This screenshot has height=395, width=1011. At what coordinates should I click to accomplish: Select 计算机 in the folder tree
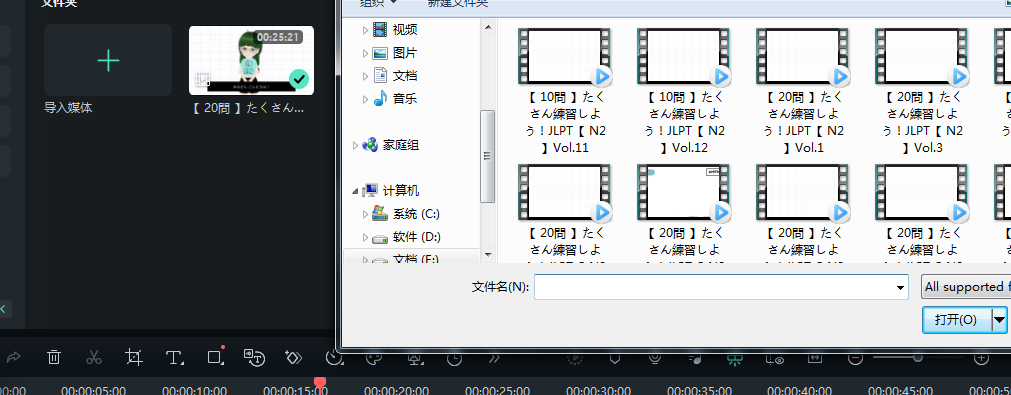tap(401, 191)
